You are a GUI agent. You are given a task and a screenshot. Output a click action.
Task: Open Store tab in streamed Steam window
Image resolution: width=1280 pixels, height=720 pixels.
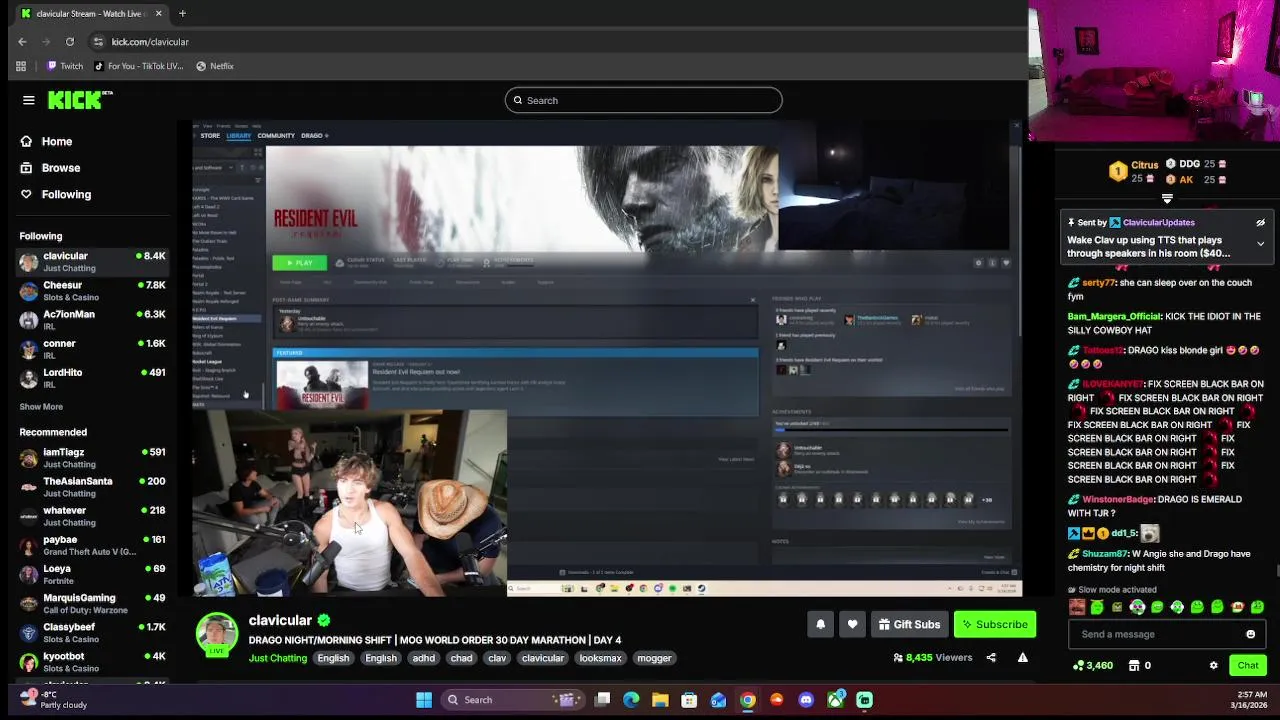tap(210, 135)
